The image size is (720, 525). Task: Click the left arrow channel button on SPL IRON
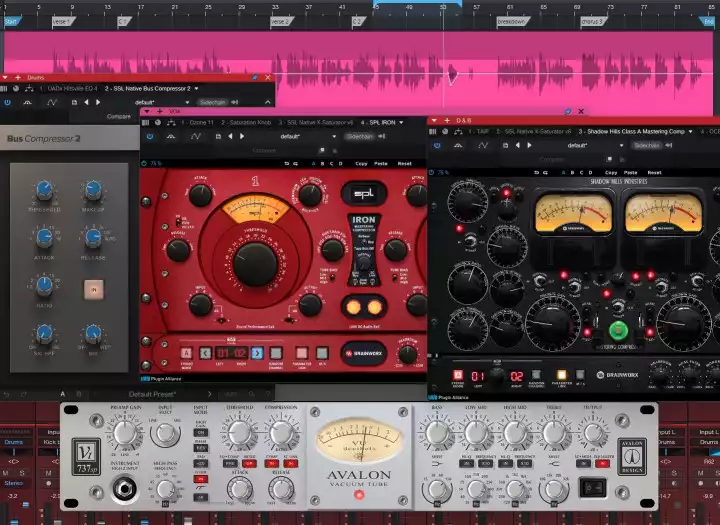[205, 353]
